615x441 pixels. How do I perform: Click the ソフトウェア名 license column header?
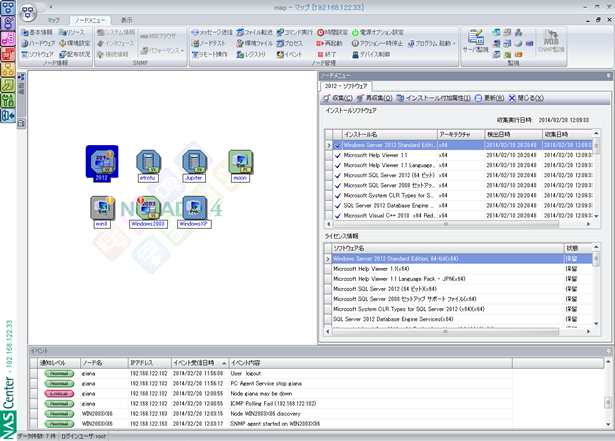pos(448,248)
